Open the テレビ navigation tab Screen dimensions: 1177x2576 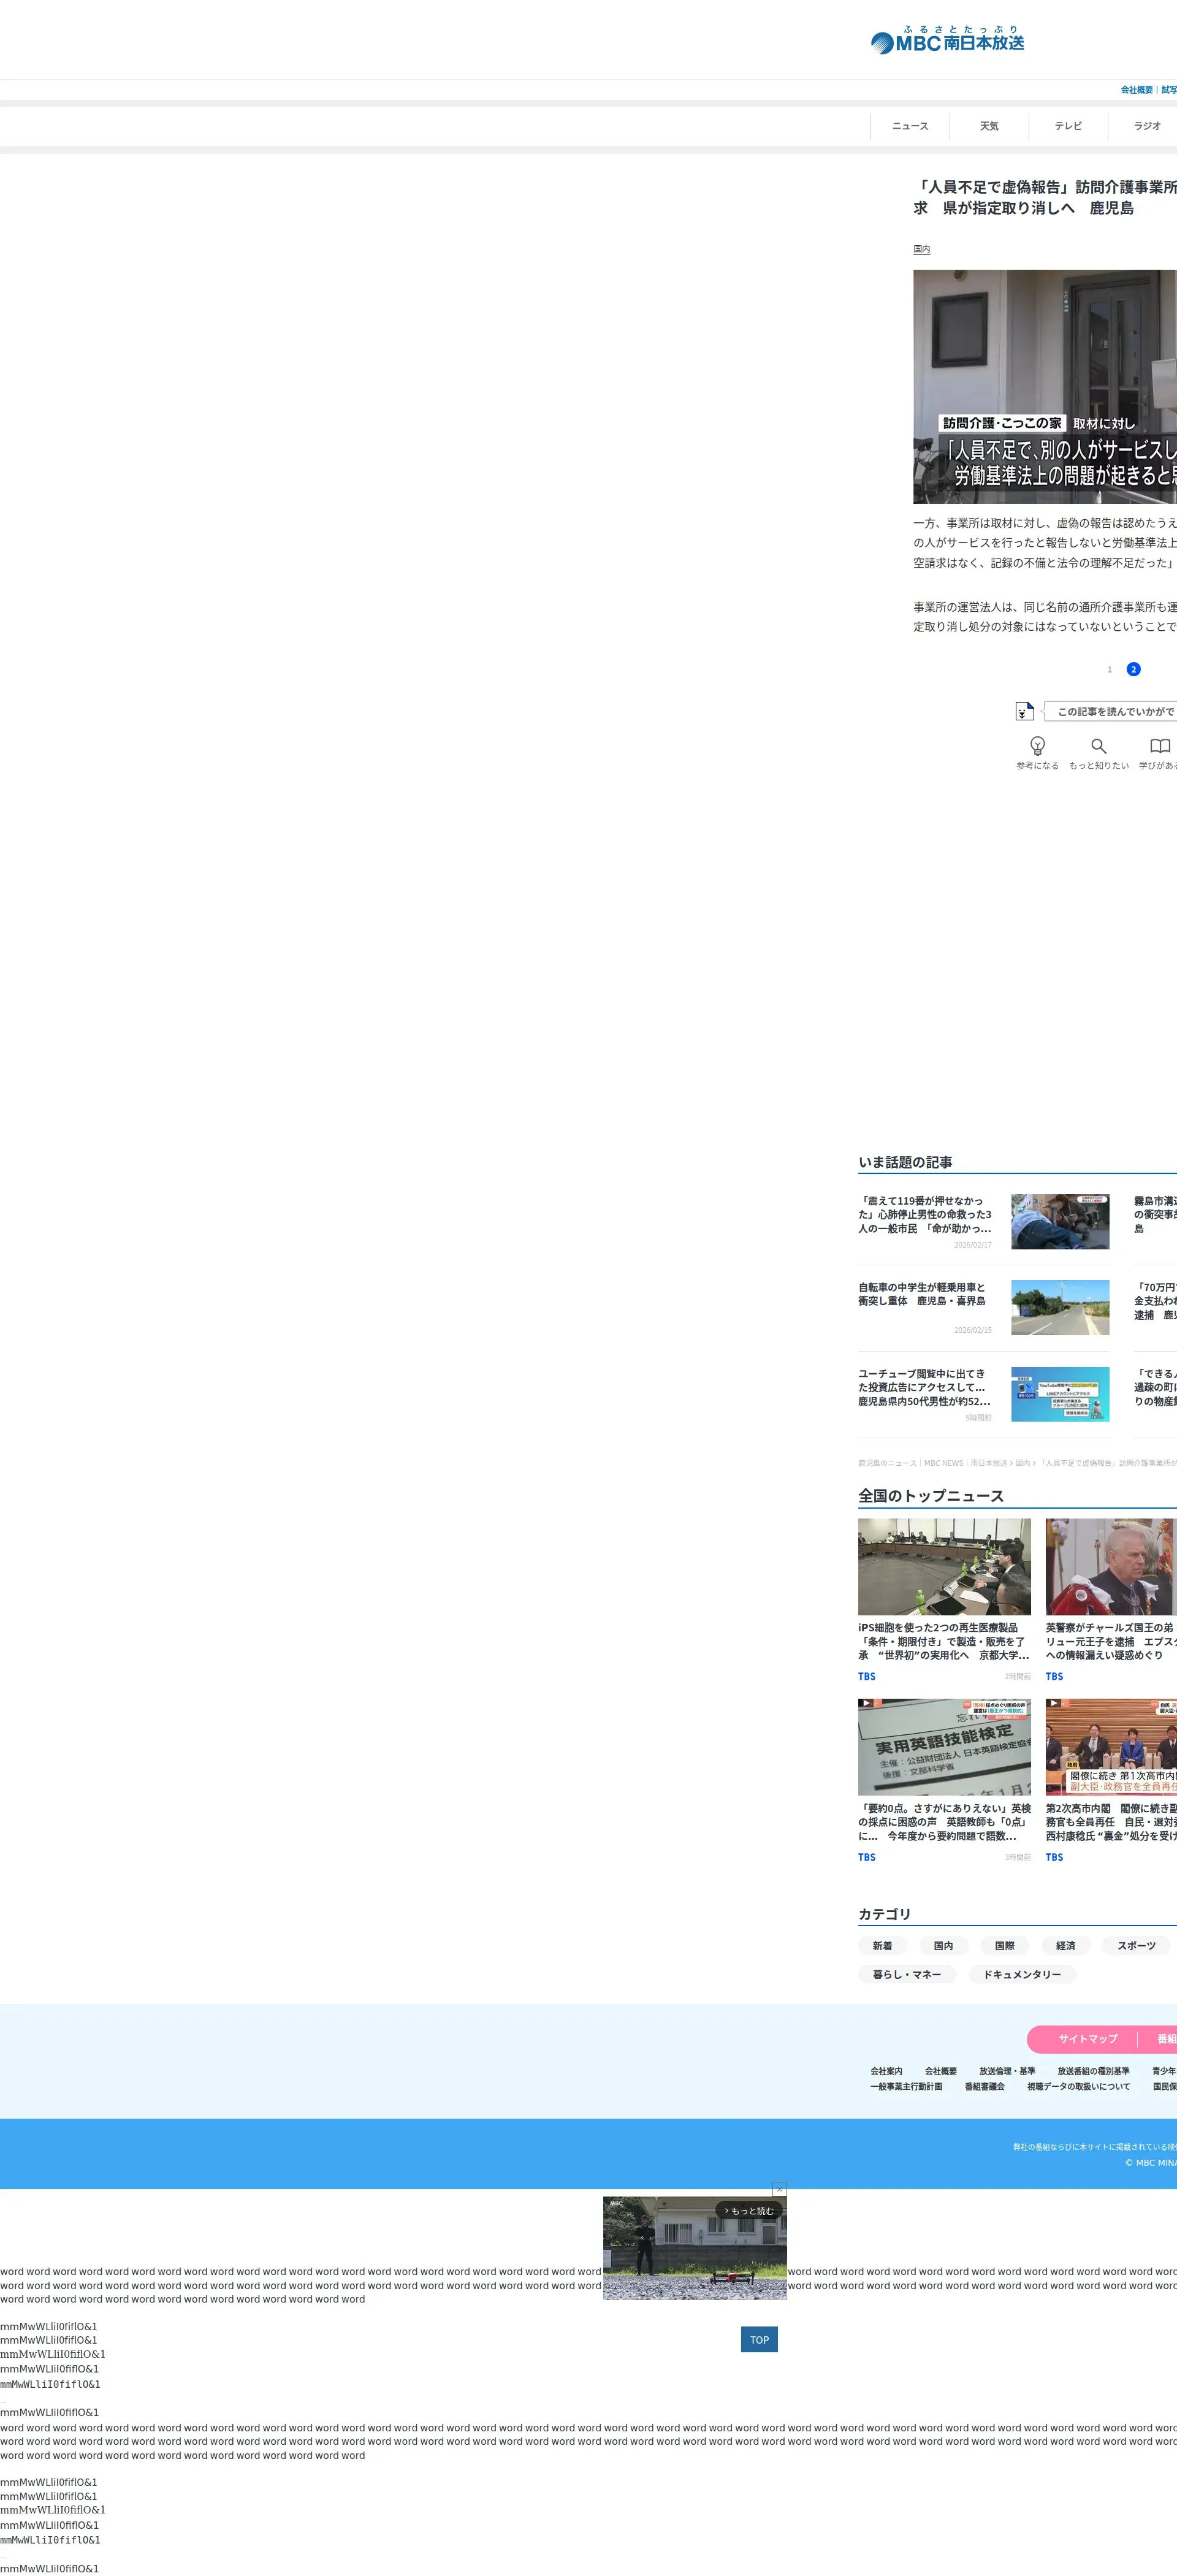(x=1068, y=126)
